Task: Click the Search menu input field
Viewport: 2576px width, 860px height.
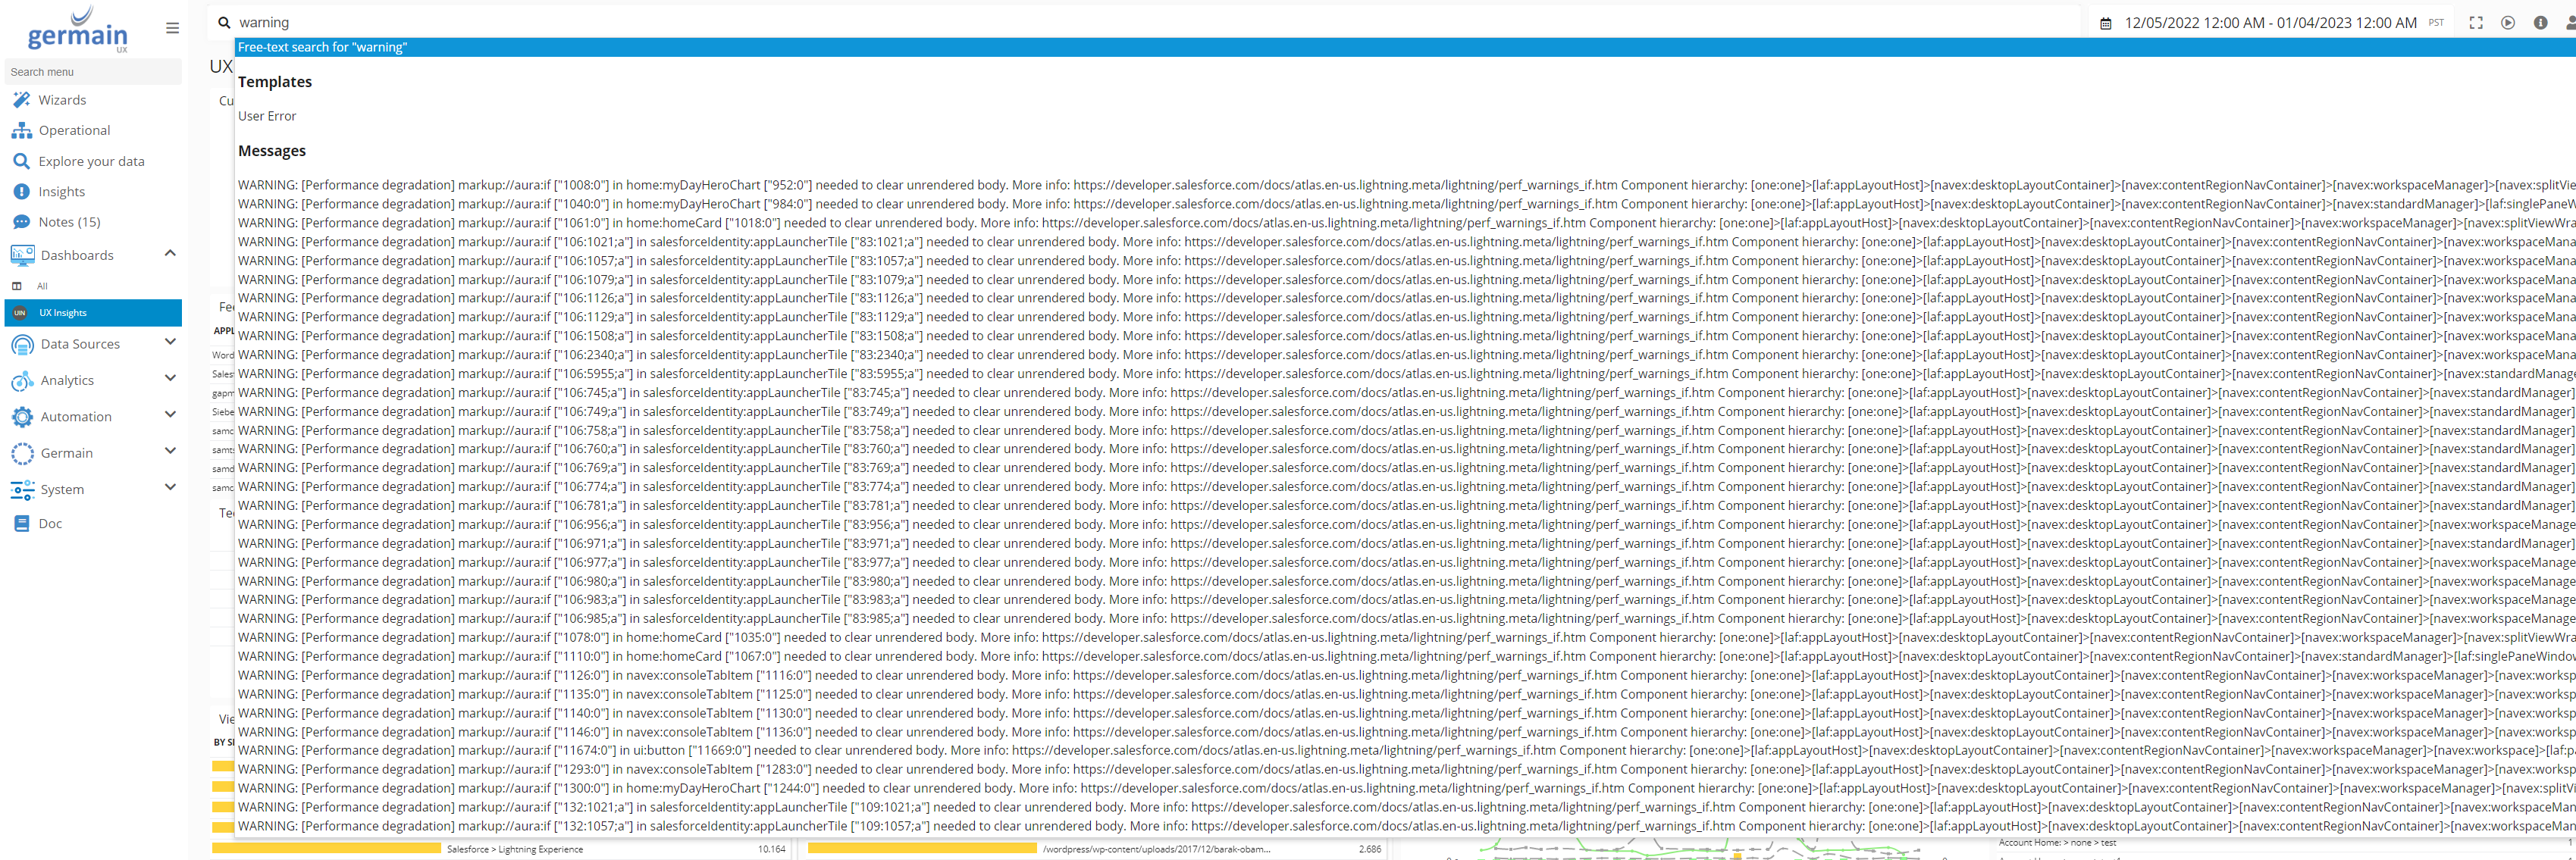Action: (x=92, y=72)
